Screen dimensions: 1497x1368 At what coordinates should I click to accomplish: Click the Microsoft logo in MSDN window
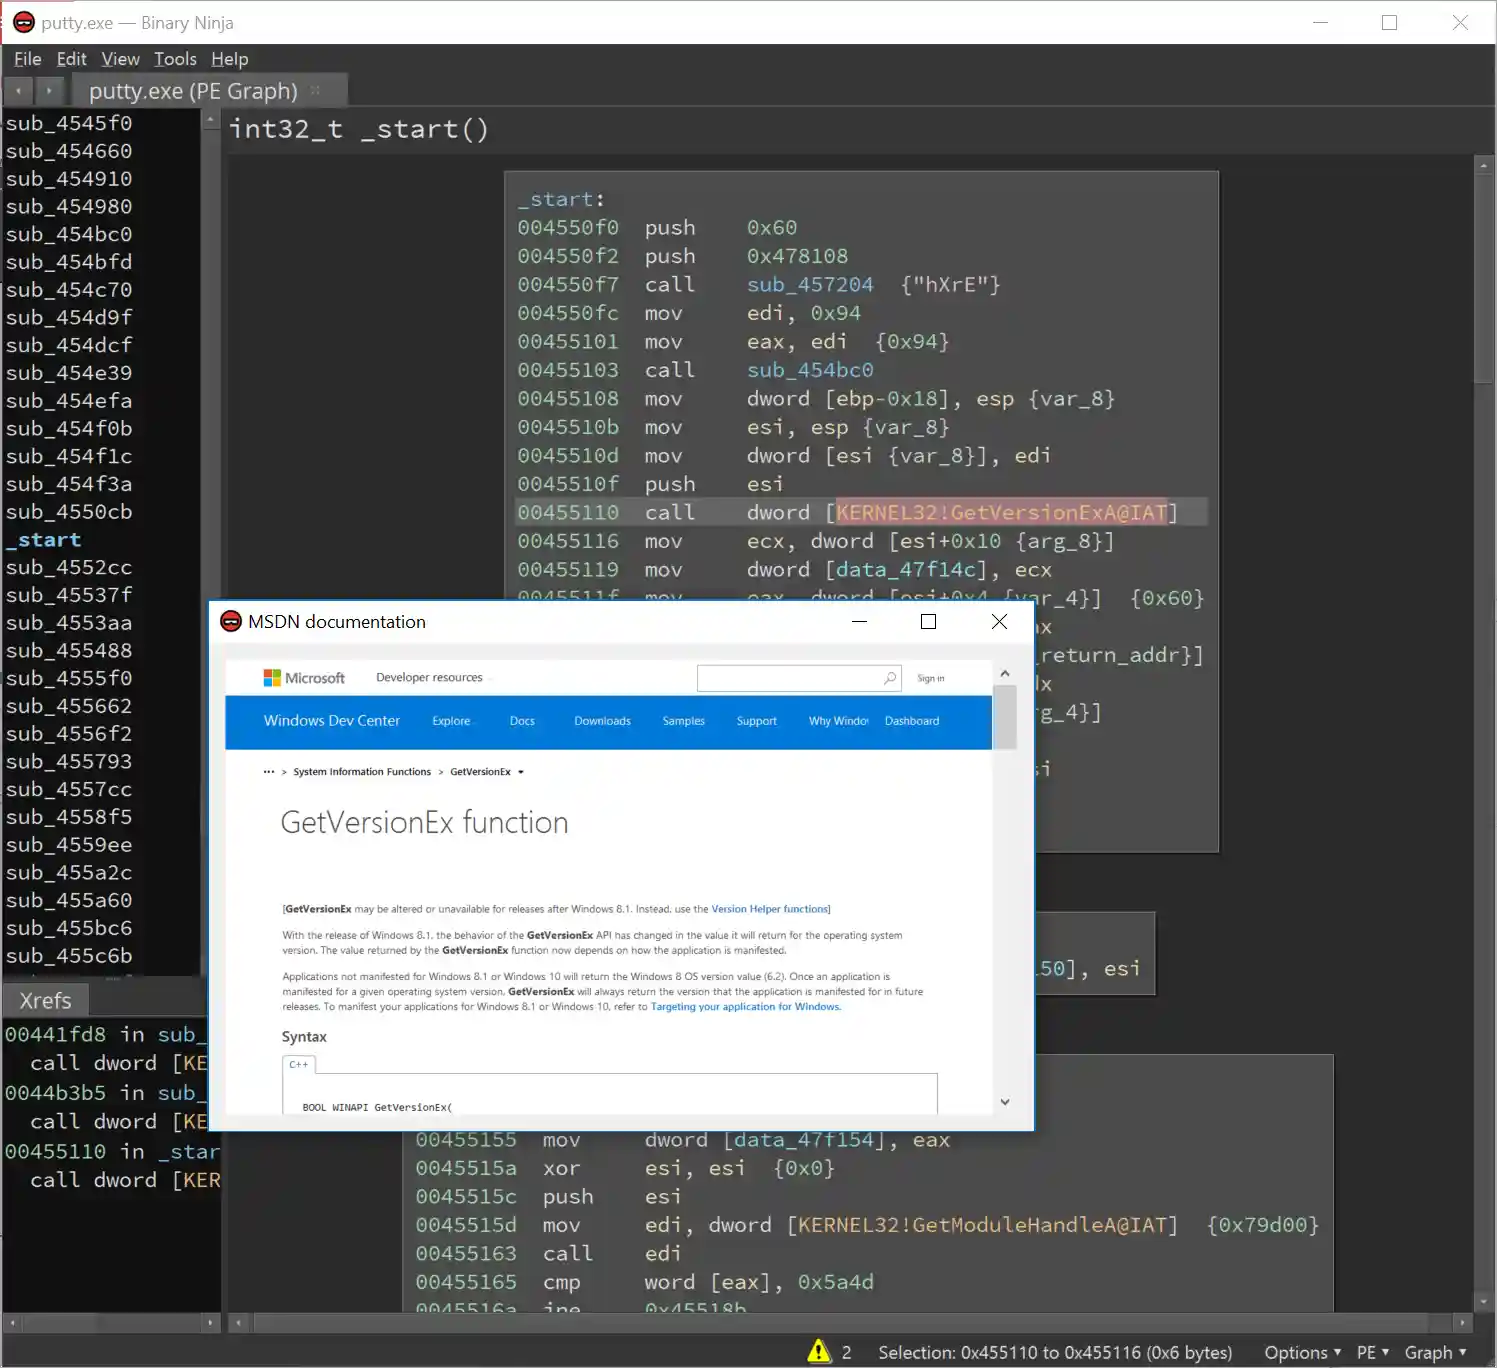tap(303, 678)
